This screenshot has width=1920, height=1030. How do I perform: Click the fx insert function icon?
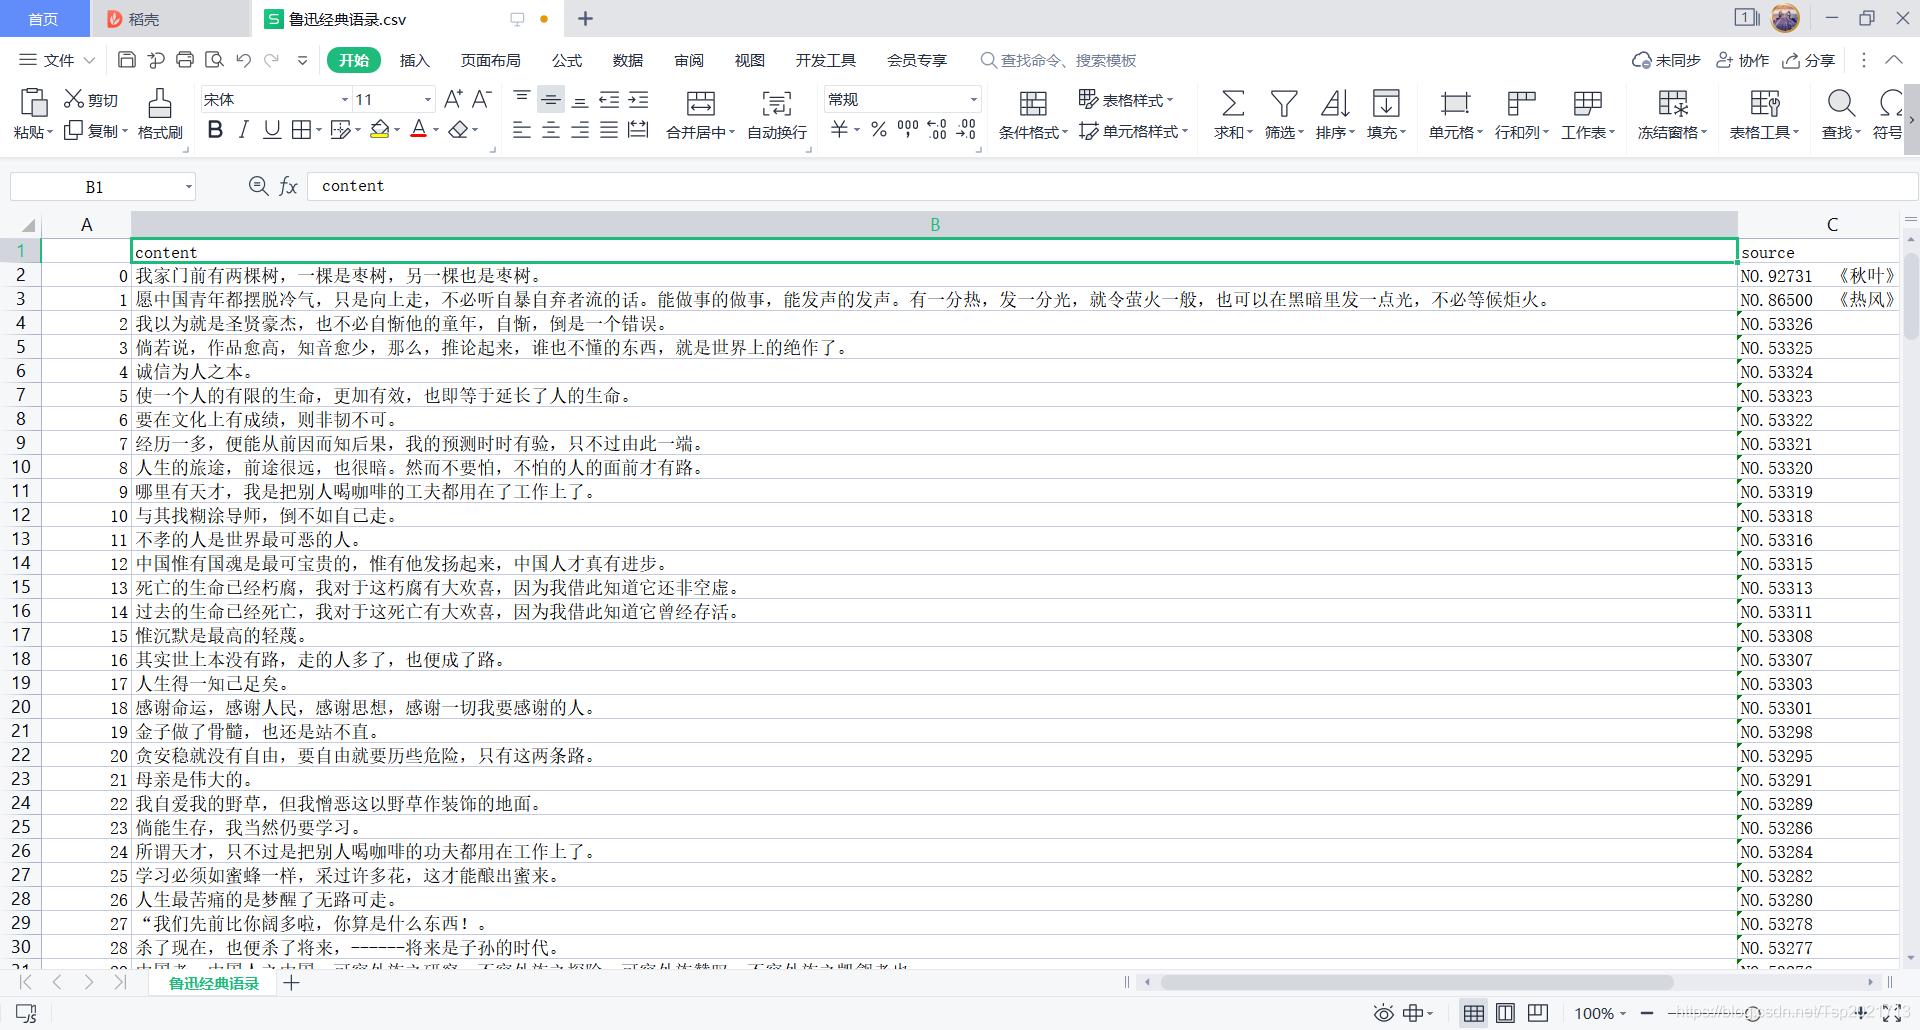(x=288, y=186)
